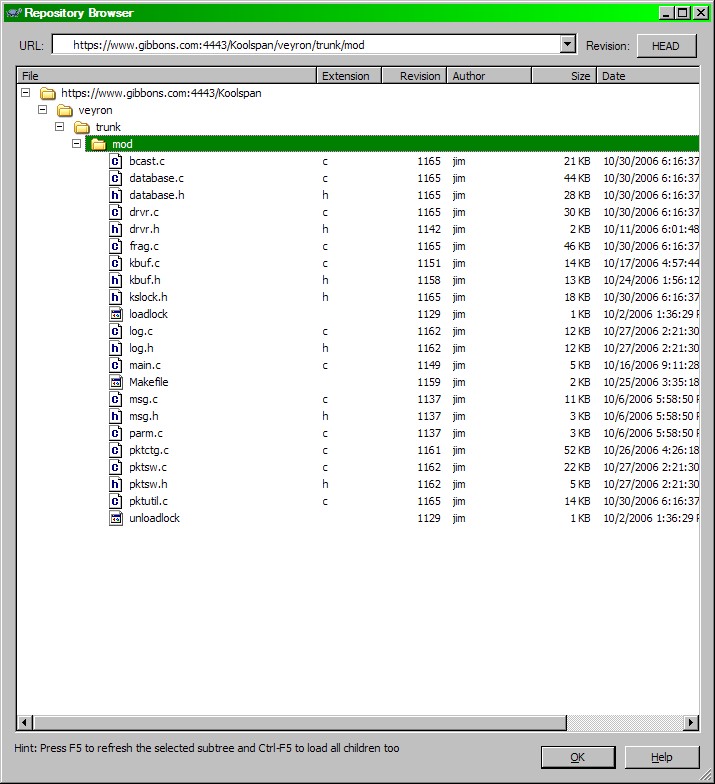This screenshot has width=715, height=784.
Task: Collapse the Koolspan repository root node
Action: point(26,92)
